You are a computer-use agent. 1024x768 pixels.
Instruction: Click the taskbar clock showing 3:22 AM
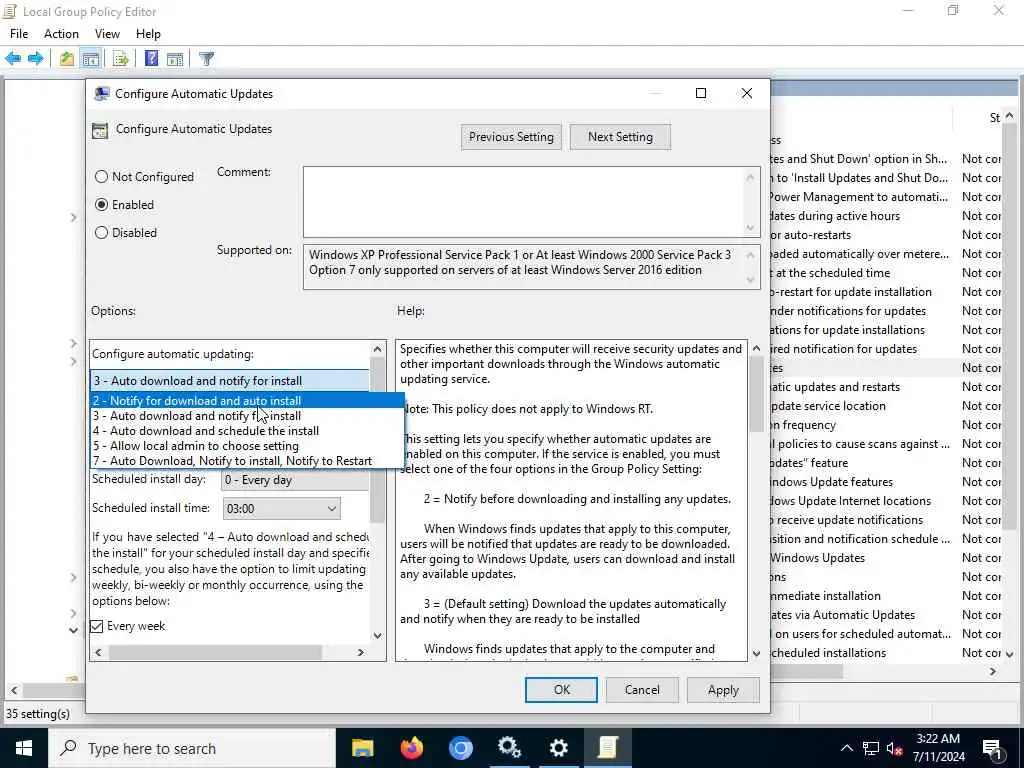[x=938, y=748]
